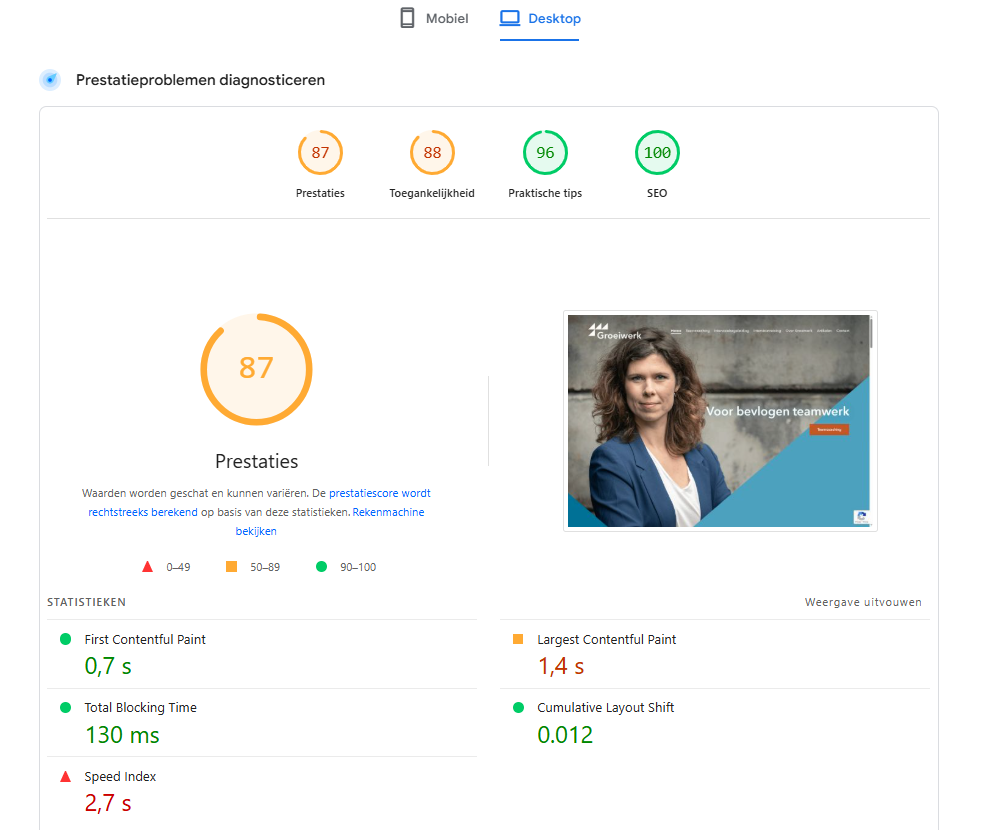Viewport: 987px width, 830px height.
Task: Click the large 87 performance gauge
Action: (256, 368)
